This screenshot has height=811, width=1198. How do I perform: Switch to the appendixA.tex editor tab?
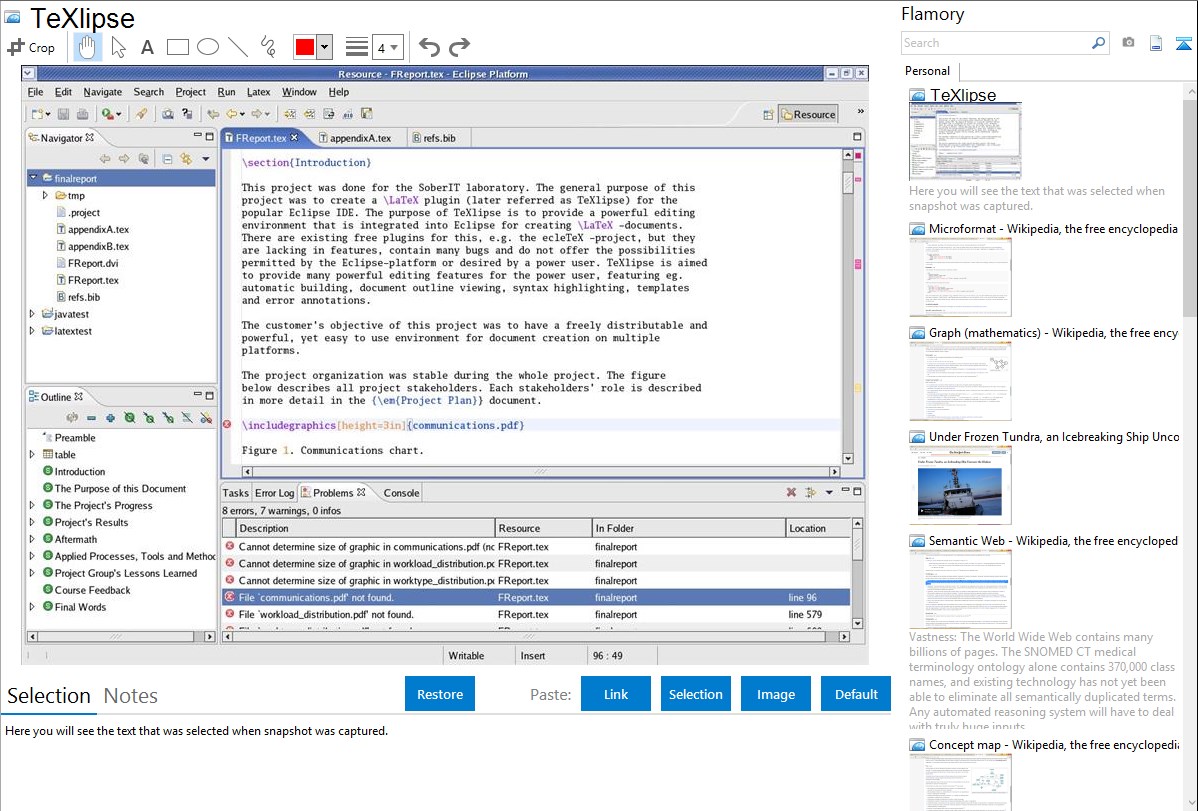pyautogui.click(x=355, y=138)
